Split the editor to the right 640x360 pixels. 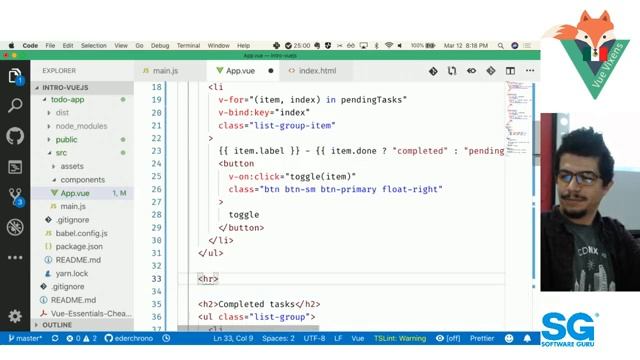coord(510,71)
